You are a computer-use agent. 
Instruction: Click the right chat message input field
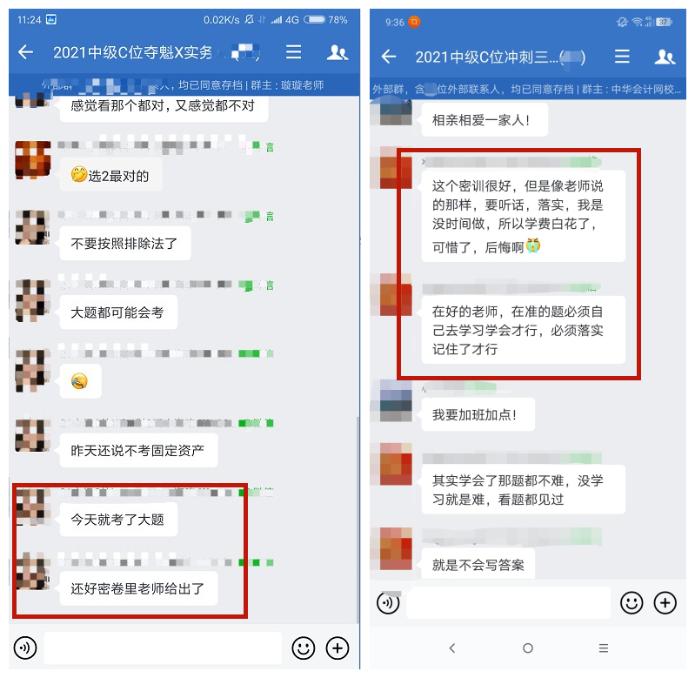(508, 603)
